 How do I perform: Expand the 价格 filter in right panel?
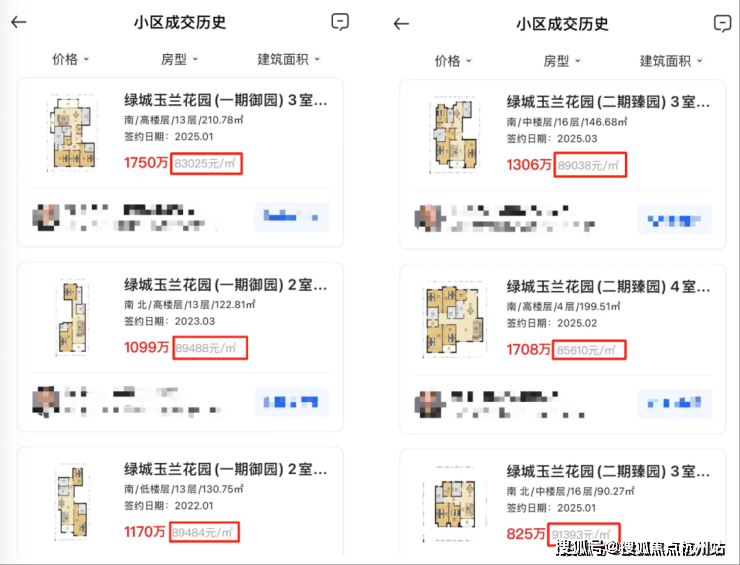click(x=453, y=60)
